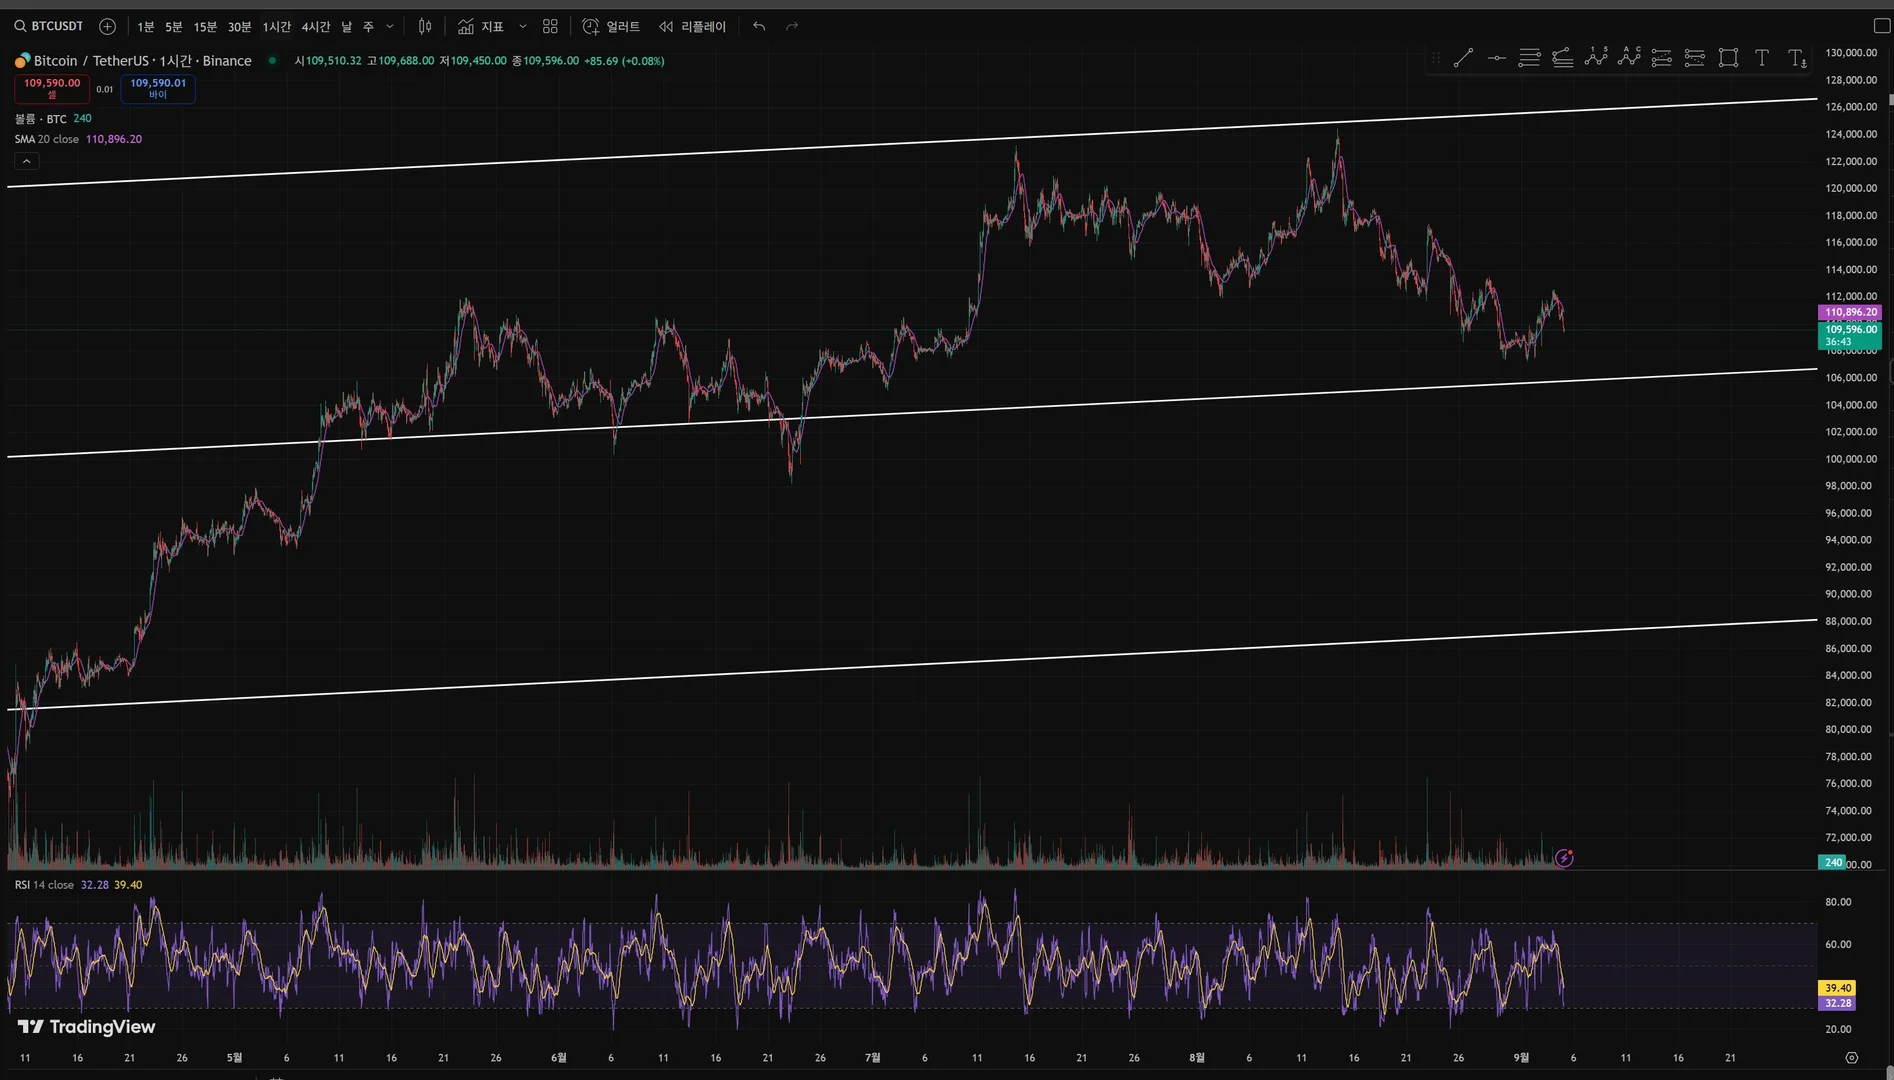This screenshot has width=1894, height=1080.
Task: Switch to the daily 날 timeframe
Action: click(x=347, y=27)
